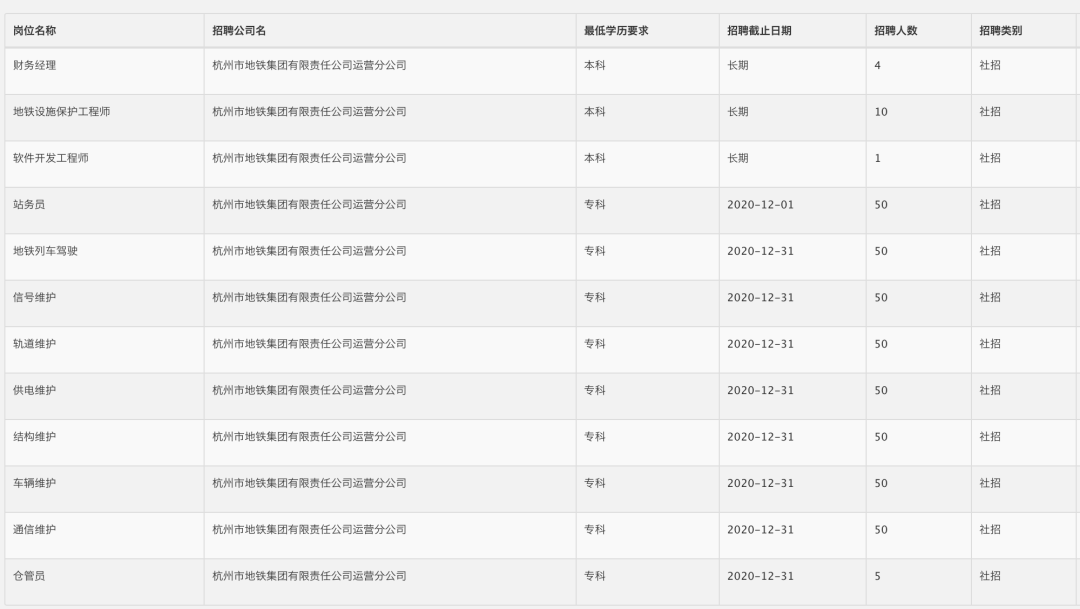The image size is (1080, 609).
Task: Click the 最低学历要求 column header
Action: pos(616,31)
